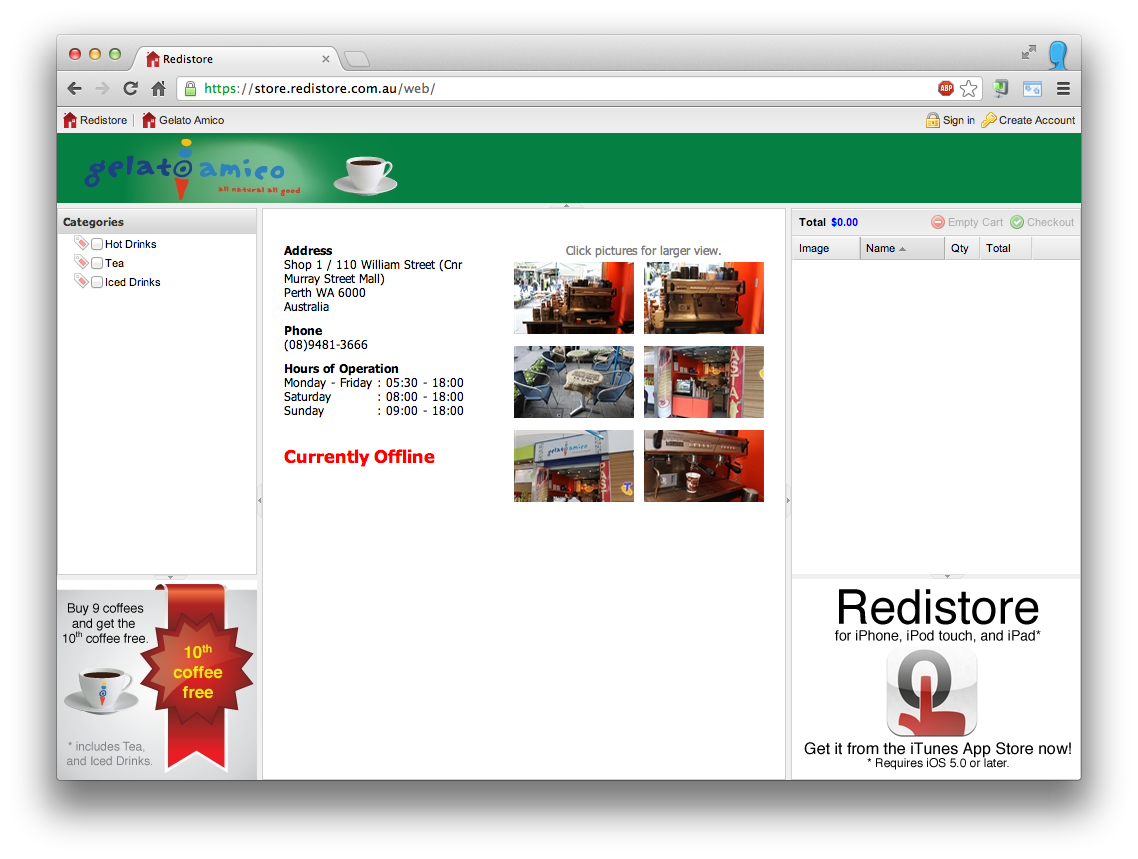
Task: Click the Image column header in cart
Action: tap(826, 248)
